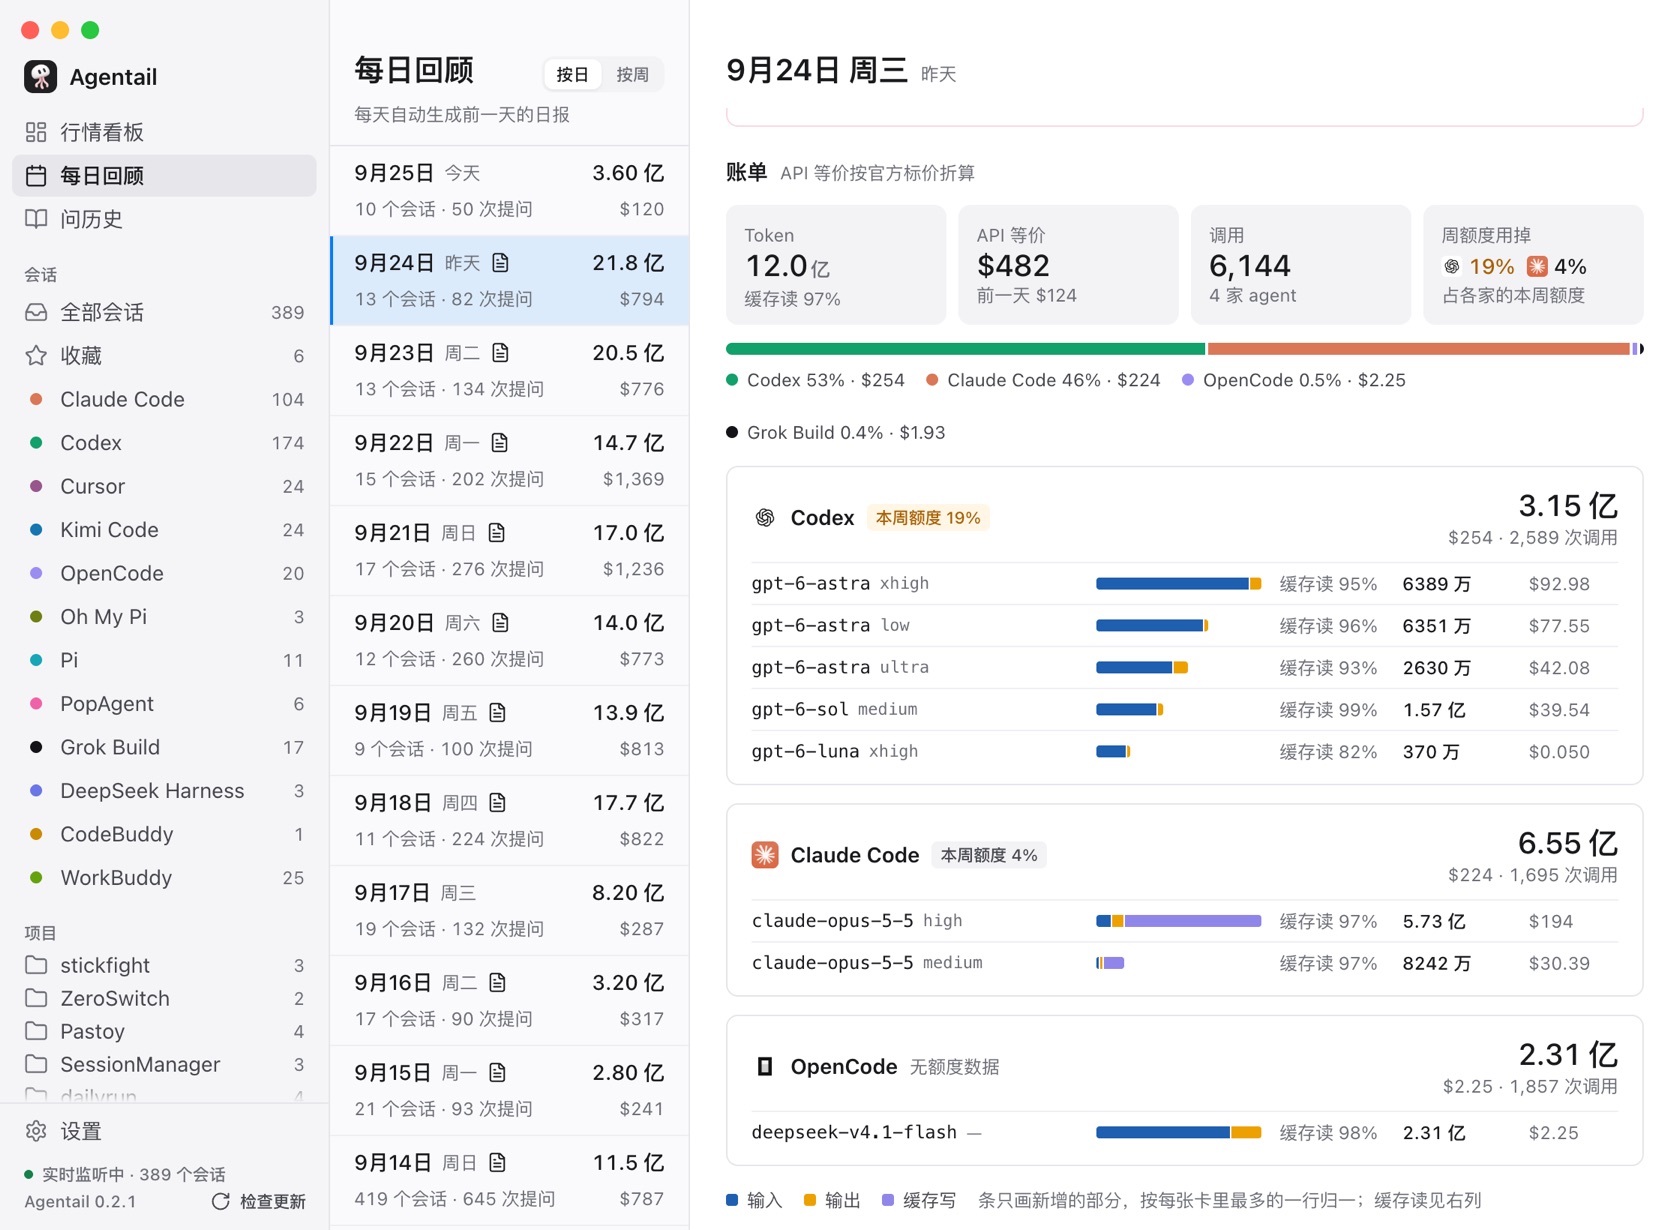Filter sessions by OpenCode
1680x1230 pixels.
click(164, 573)
